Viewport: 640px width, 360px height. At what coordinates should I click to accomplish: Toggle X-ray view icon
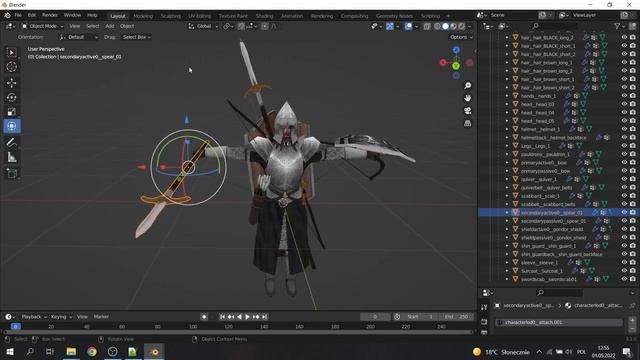tap(427, 26)
